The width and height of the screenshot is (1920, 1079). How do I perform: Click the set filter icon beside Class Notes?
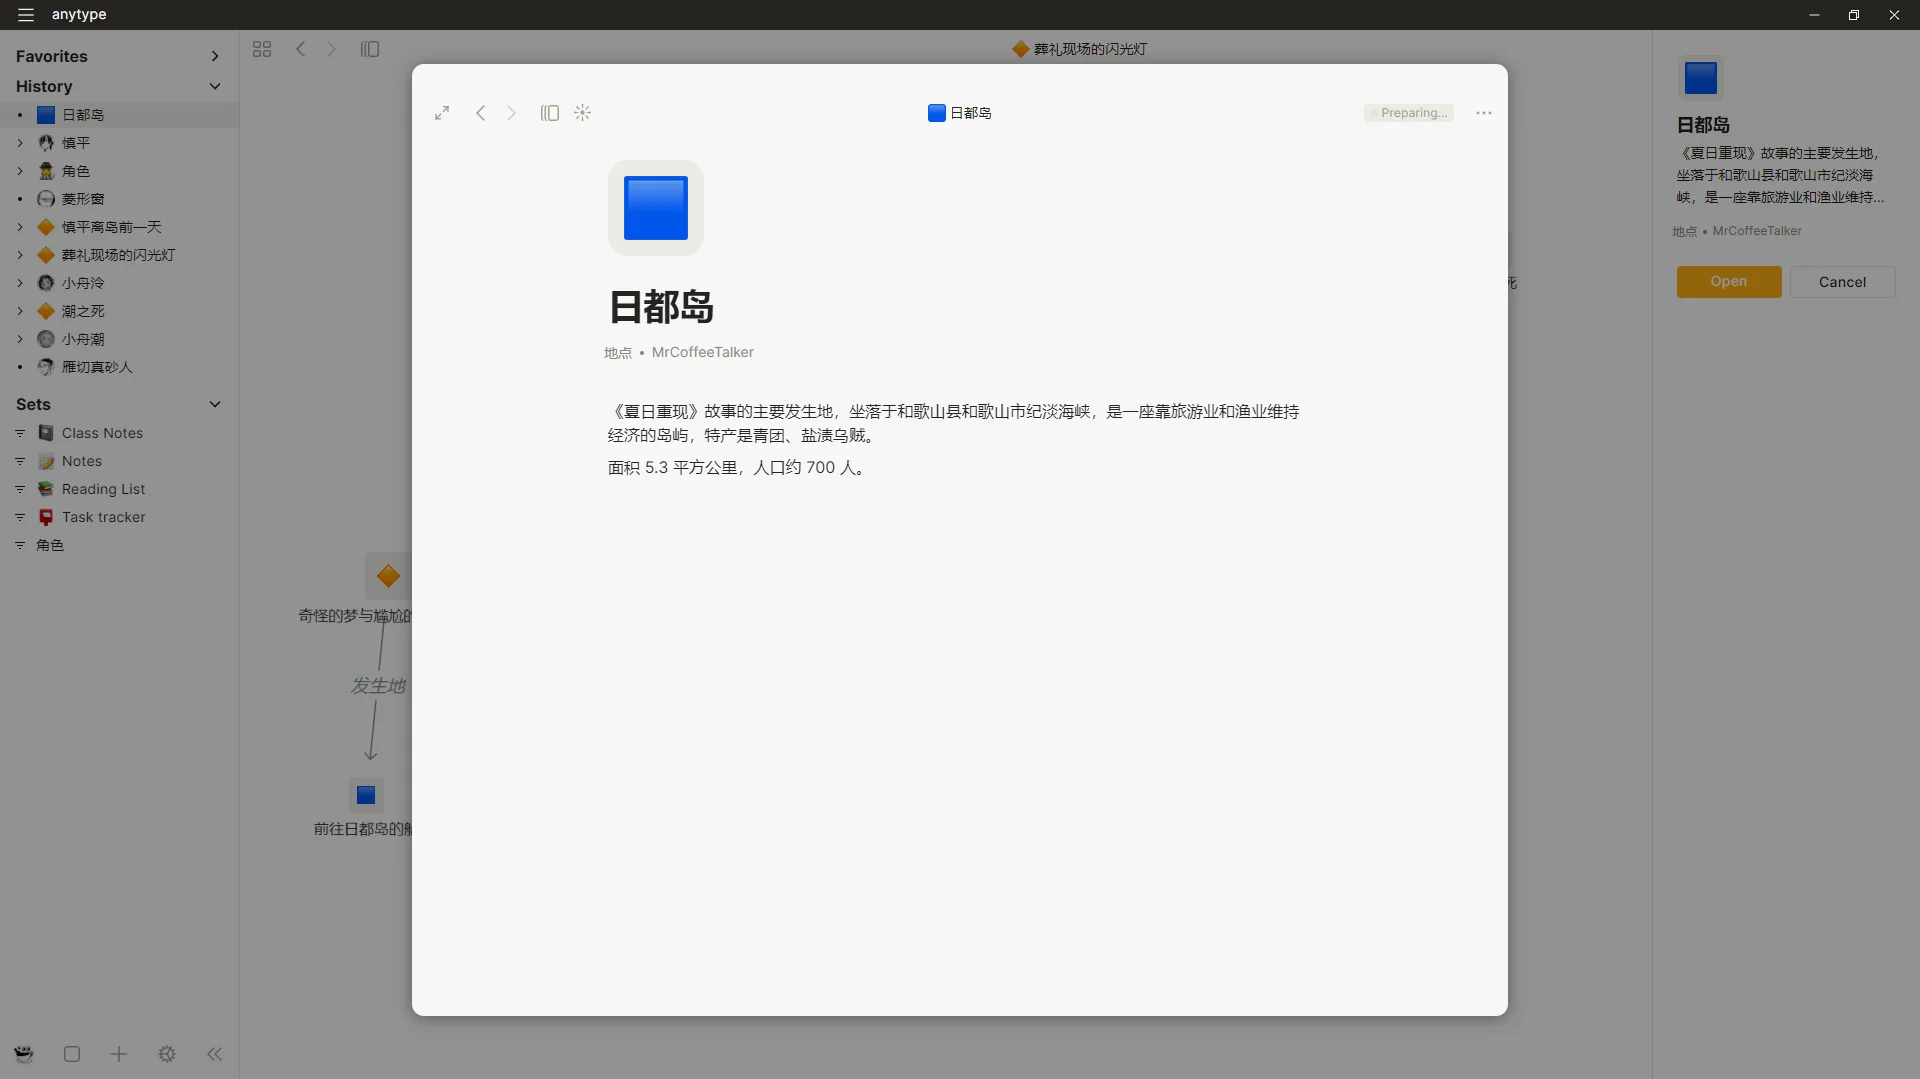tap(19, 433)
